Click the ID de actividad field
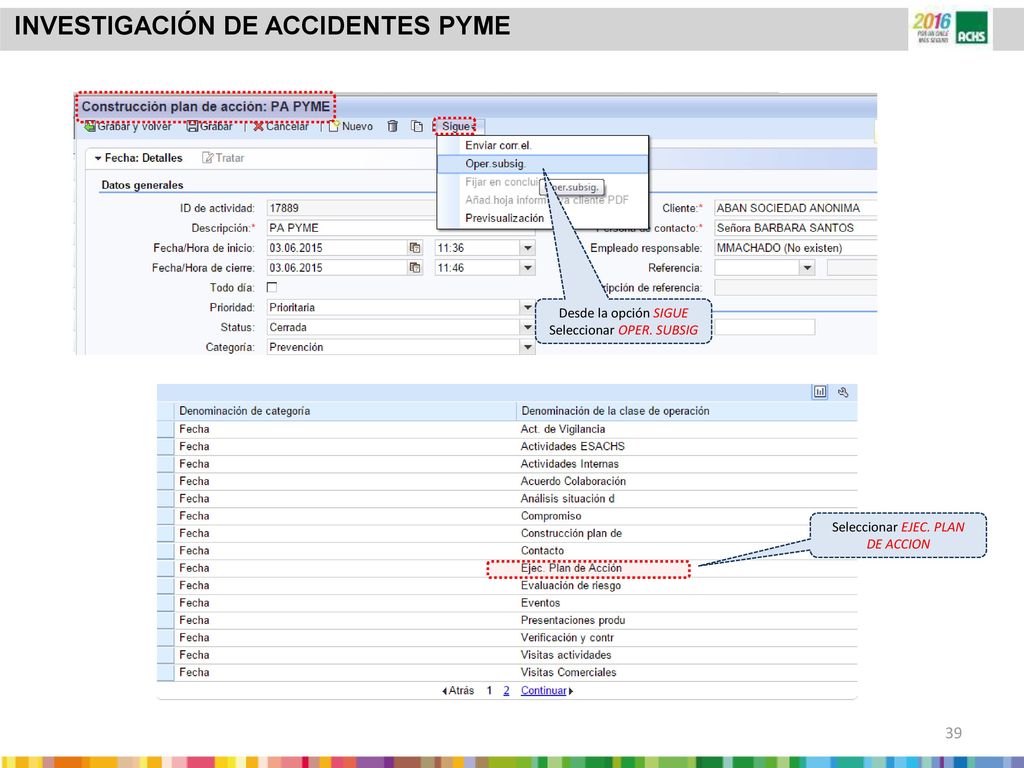This screenshot has height=768, width=1024. (351, 208)
